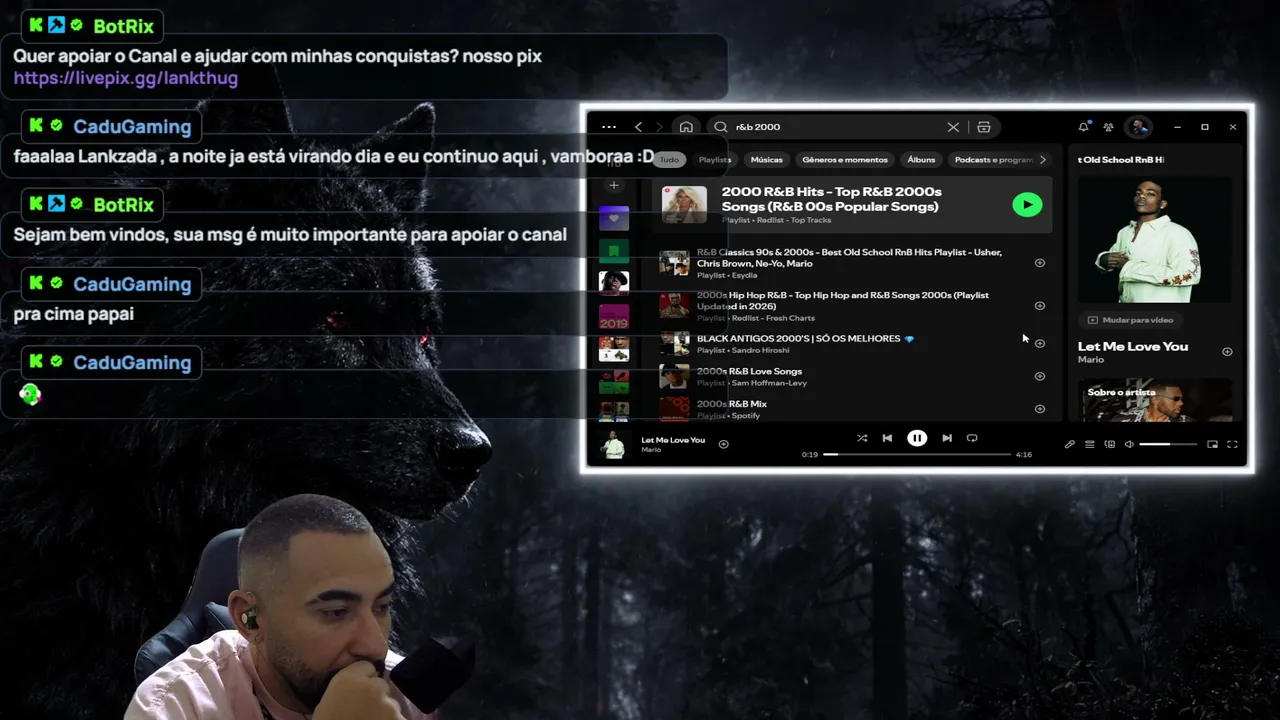Open R&B Classics 90s & 2000s playlist
Viewport: 1280px width, 720px height.
[x=849, y=258]
